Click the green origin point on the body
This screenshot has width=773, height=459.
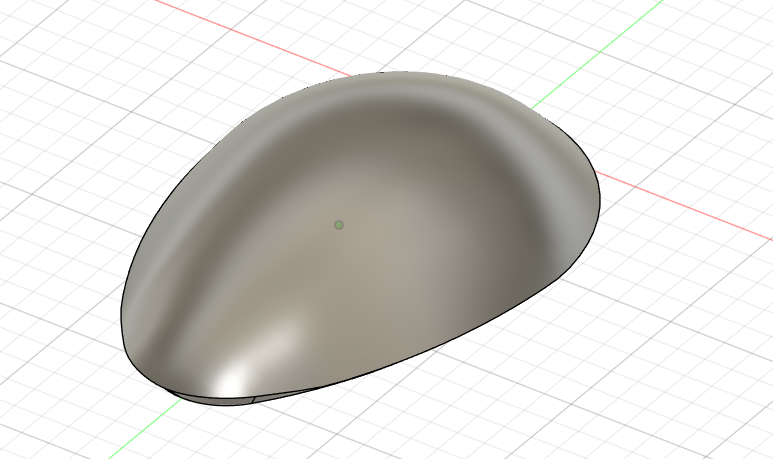pos(339,225)
